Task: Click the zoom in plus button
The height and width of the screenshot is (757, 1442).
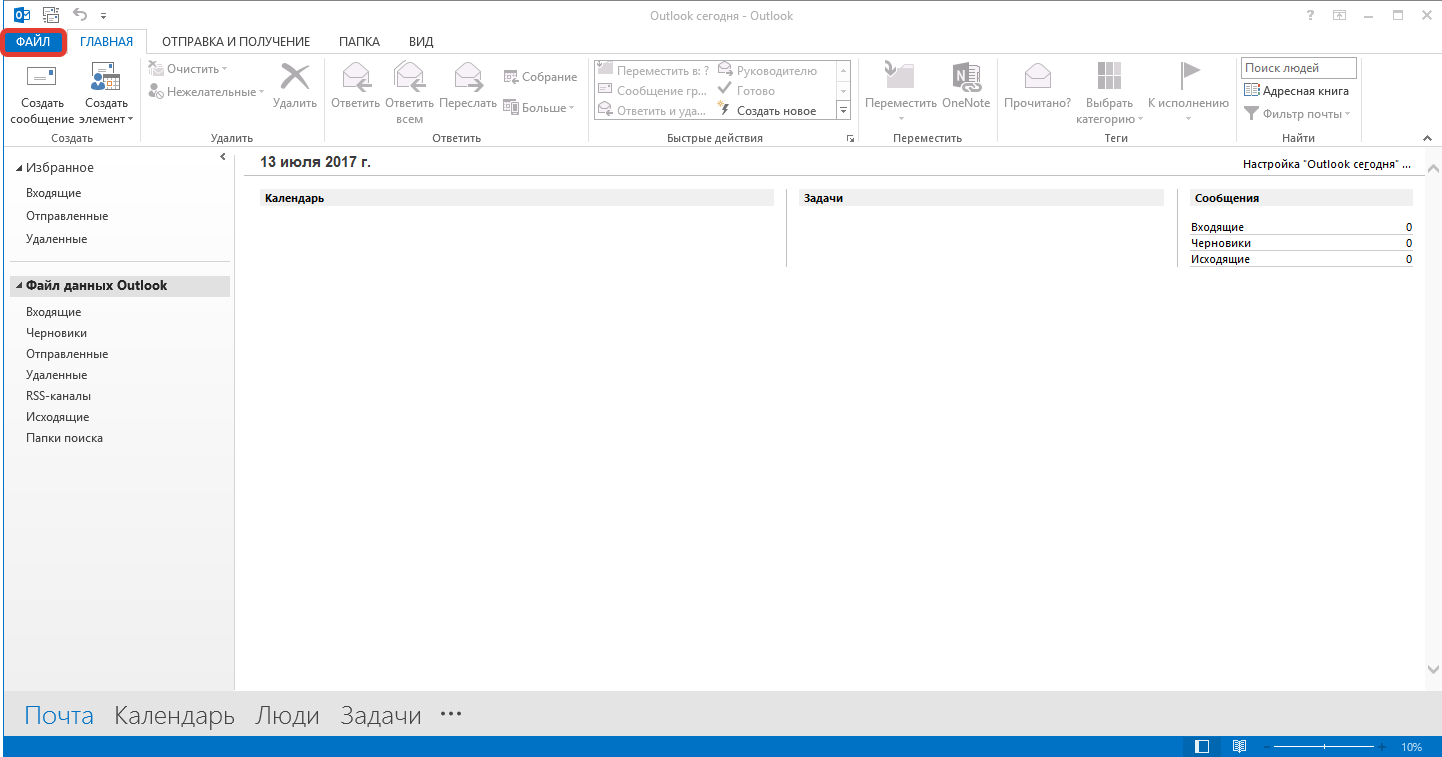Action: [1384, 747]
